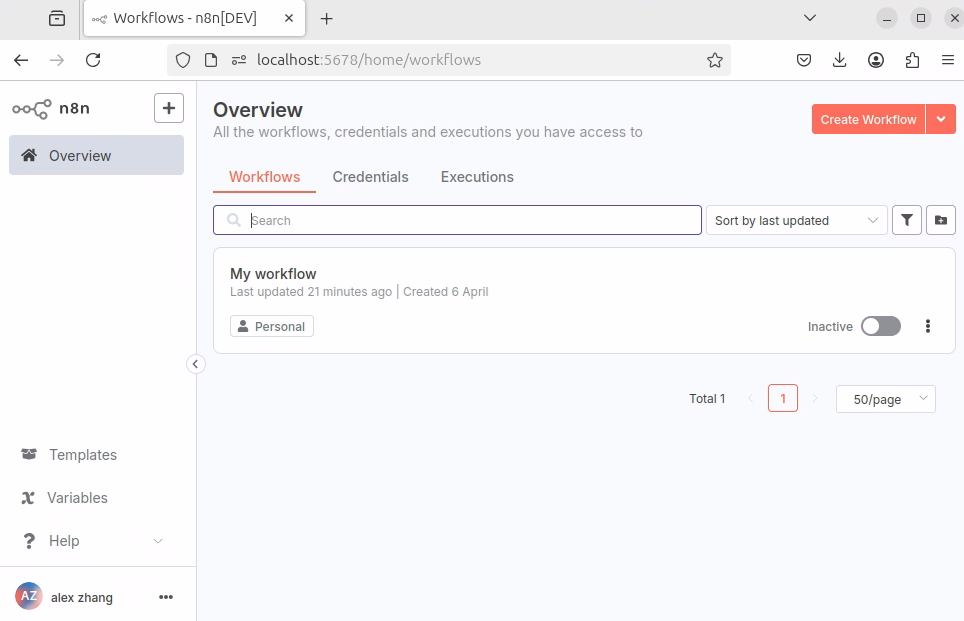The width and height of the screenshot is (964, 621).
Task: Open My workflow three-dot actions menu
Action: (x=928, y=326)
